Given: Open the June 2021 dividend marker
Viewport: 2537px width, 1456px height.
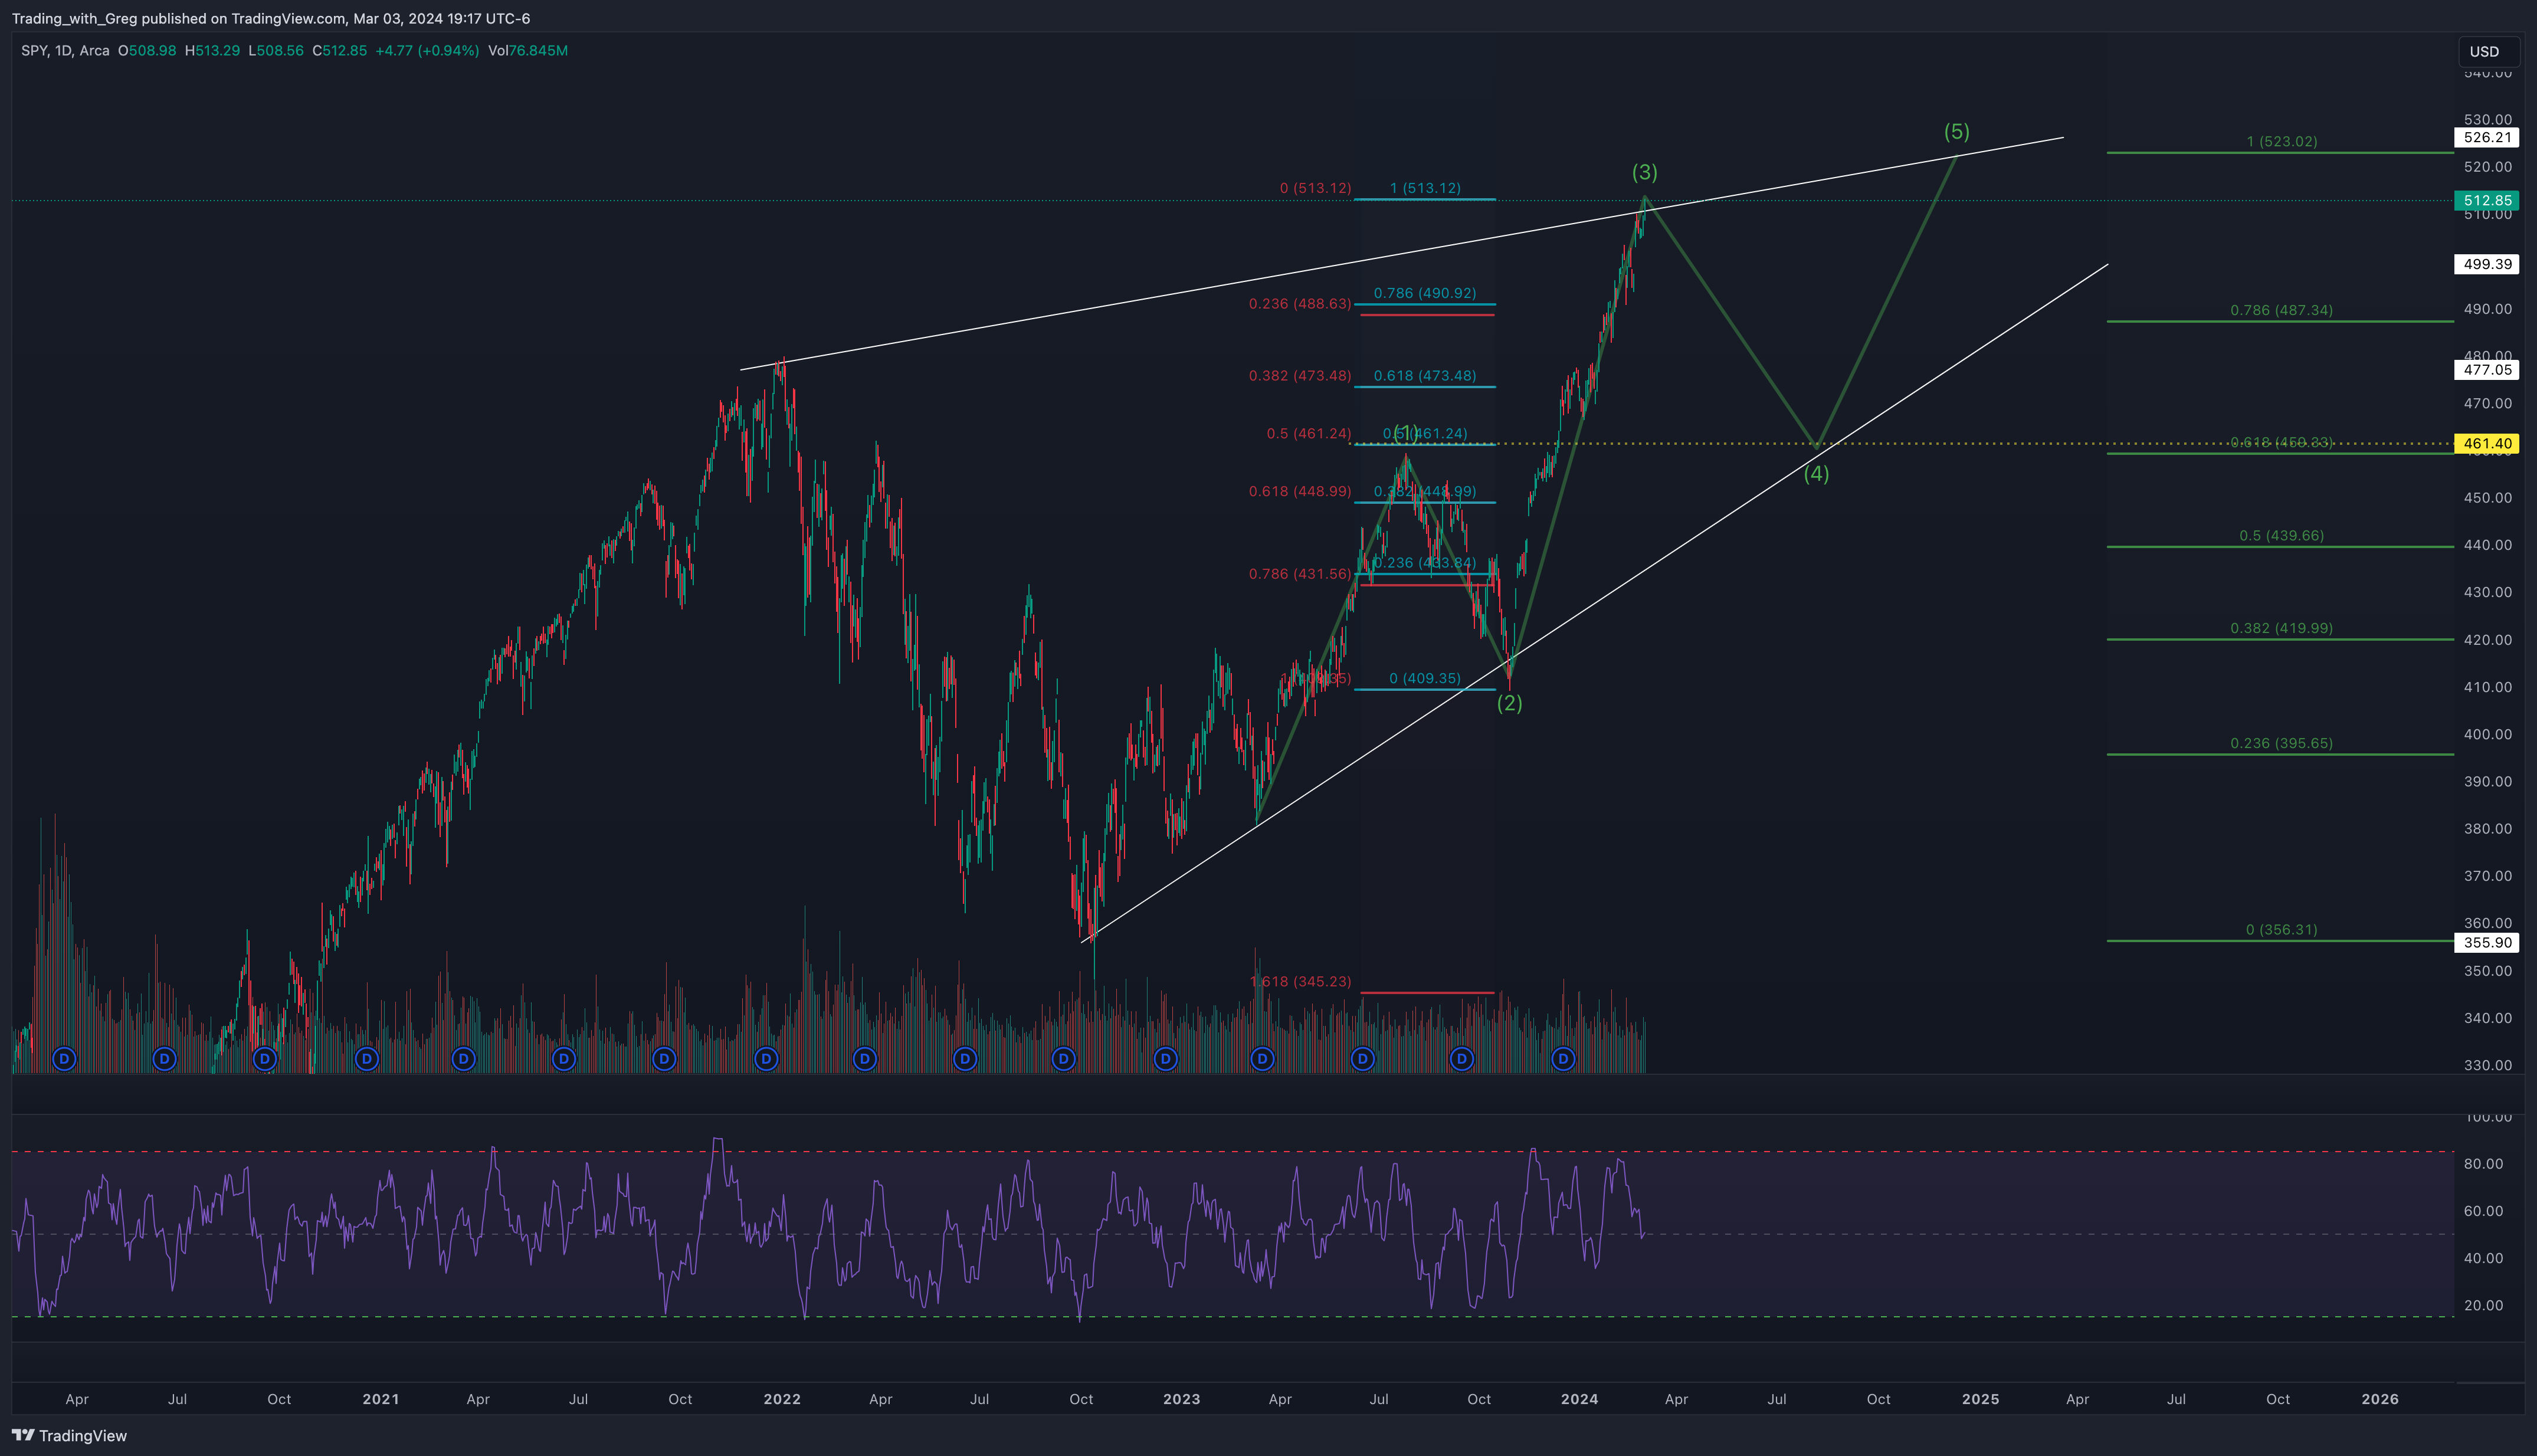Looking at the screenshot, I should (x=564, y=1058).
